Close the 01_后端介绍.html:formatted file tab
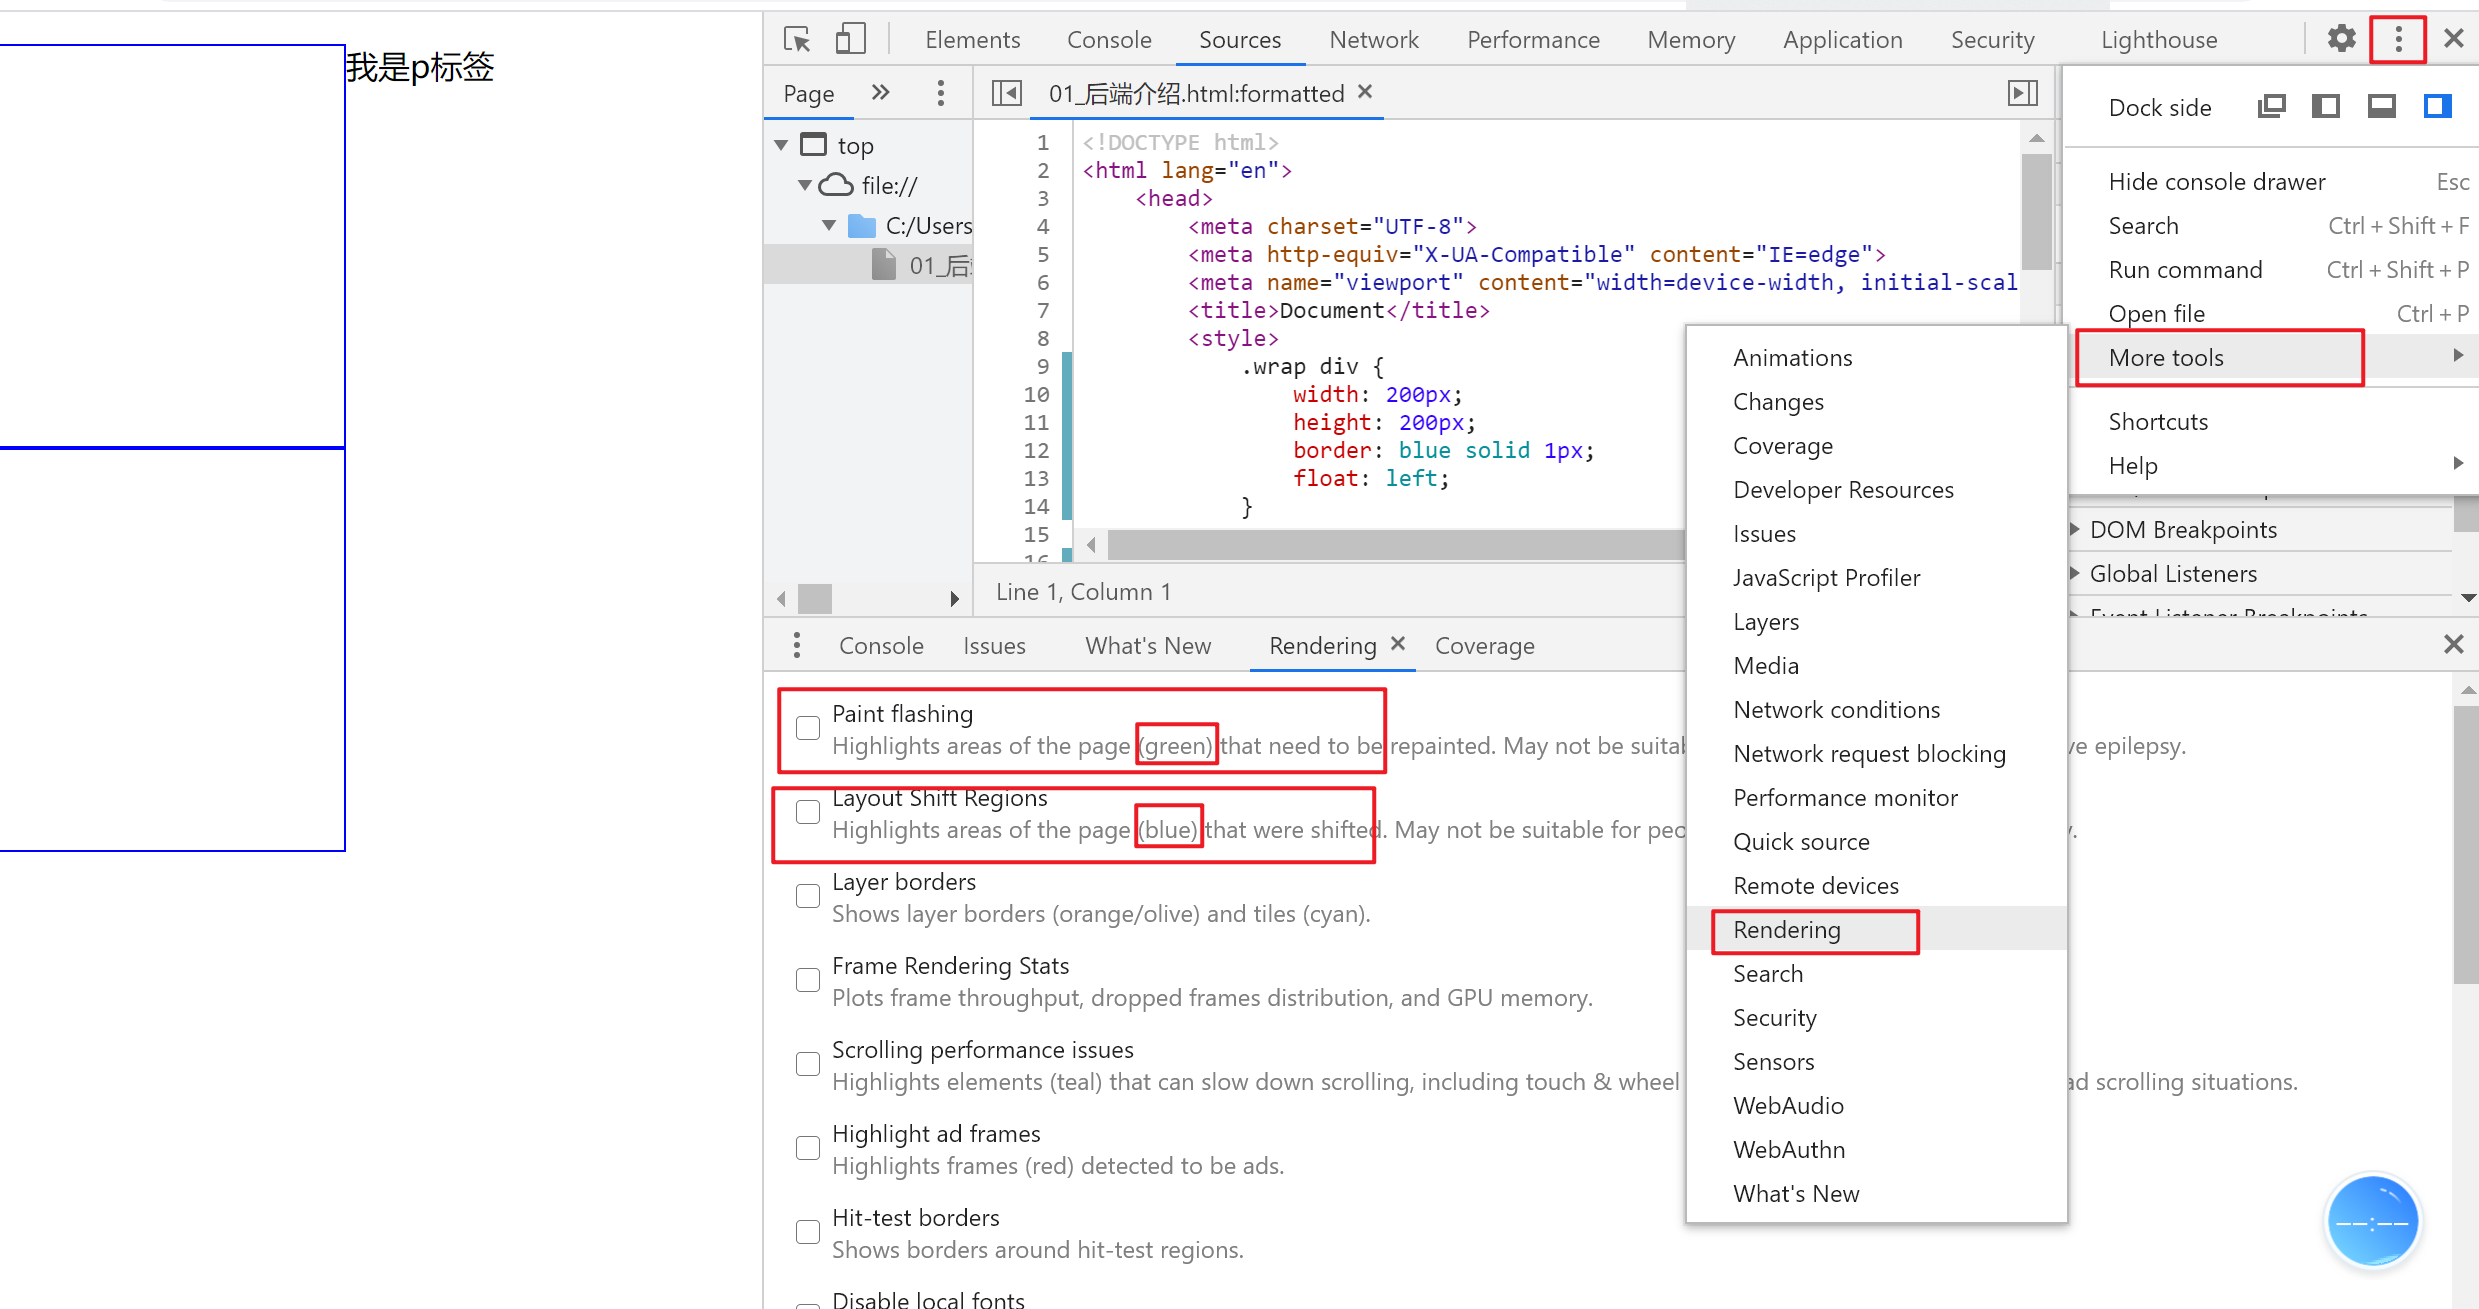The width and height of the screenshot is (2479, 1309). click(1365, 92)
